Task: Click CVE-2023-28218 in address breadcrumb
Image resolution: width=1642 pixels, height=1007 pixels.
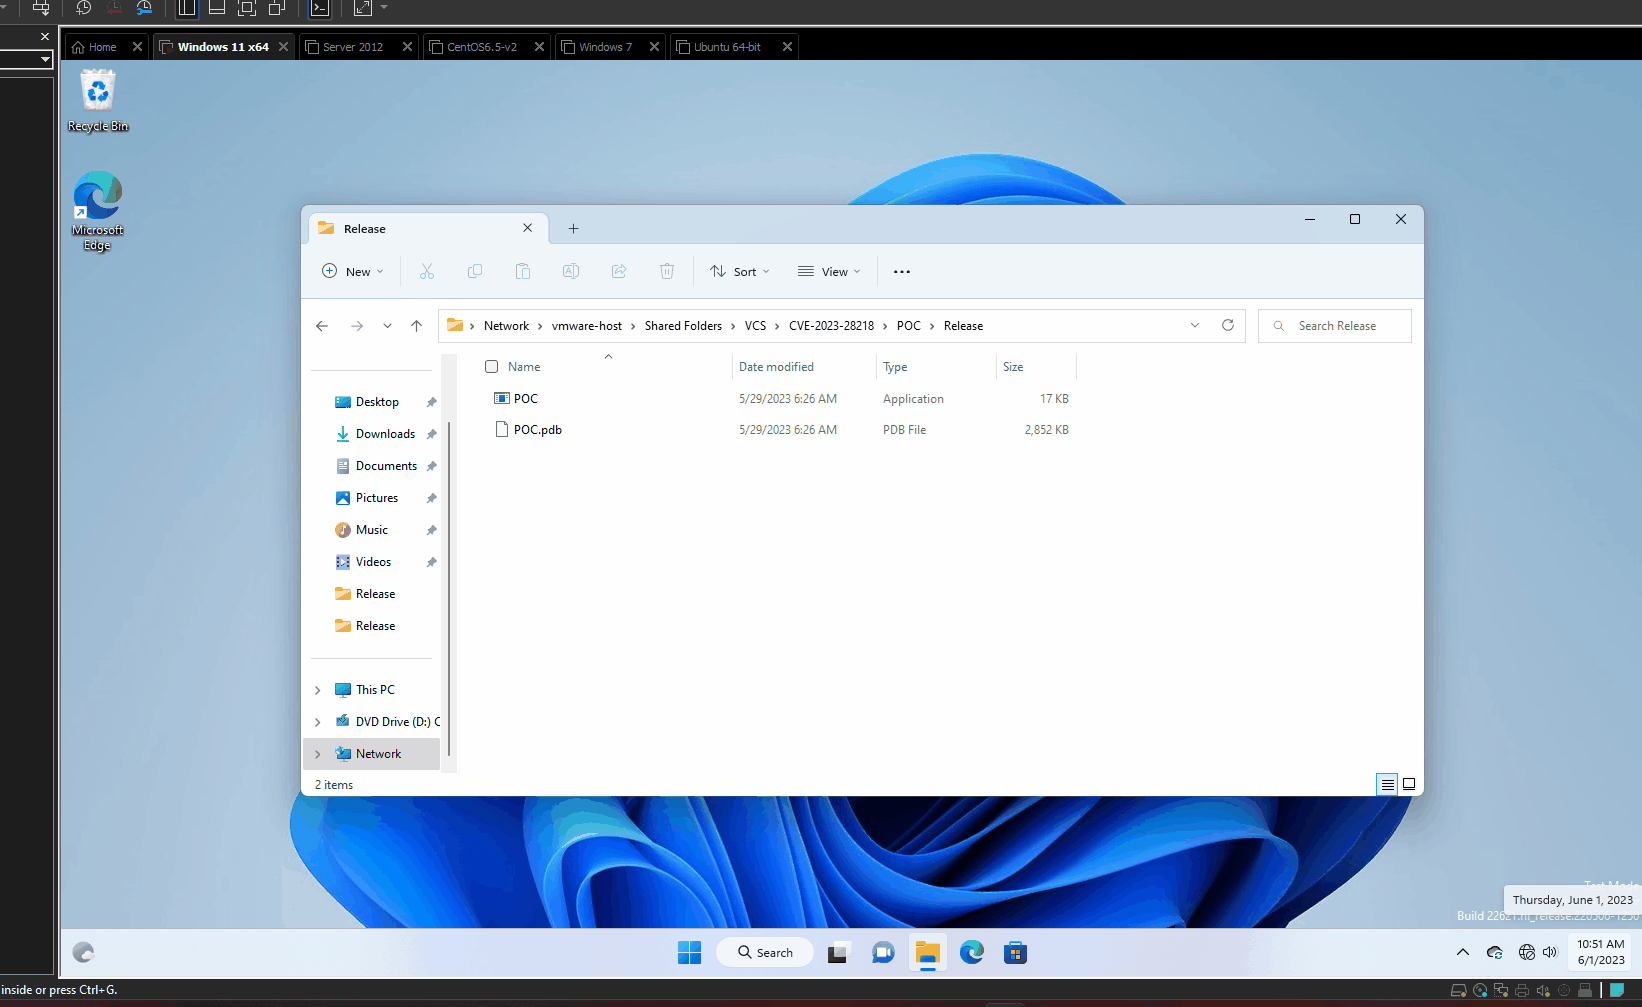Action: 831,326
